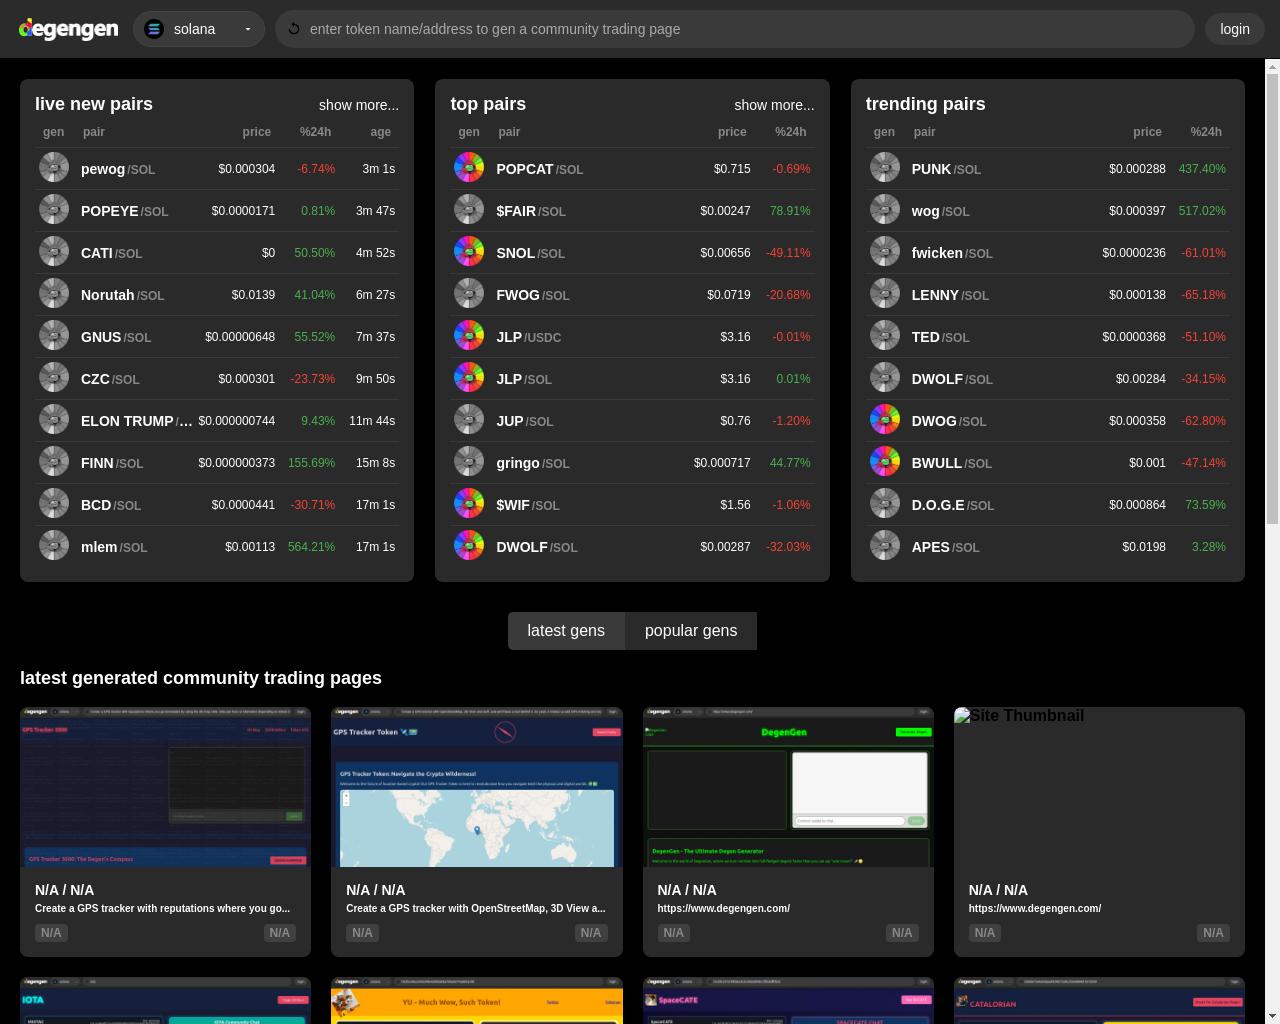This screenshot has height=1024, width=1280.
Task: Open the ELON TRUMP pair row
Action: [x=217, y=421]
